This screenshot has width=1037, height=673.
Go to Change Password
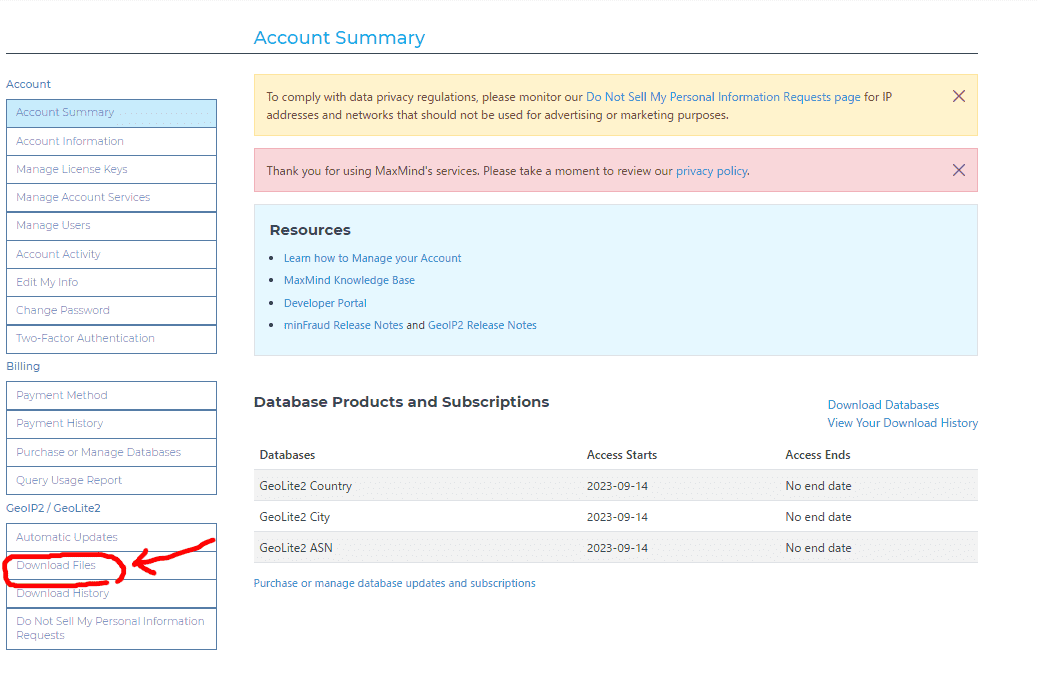click(x=111, y=311)
